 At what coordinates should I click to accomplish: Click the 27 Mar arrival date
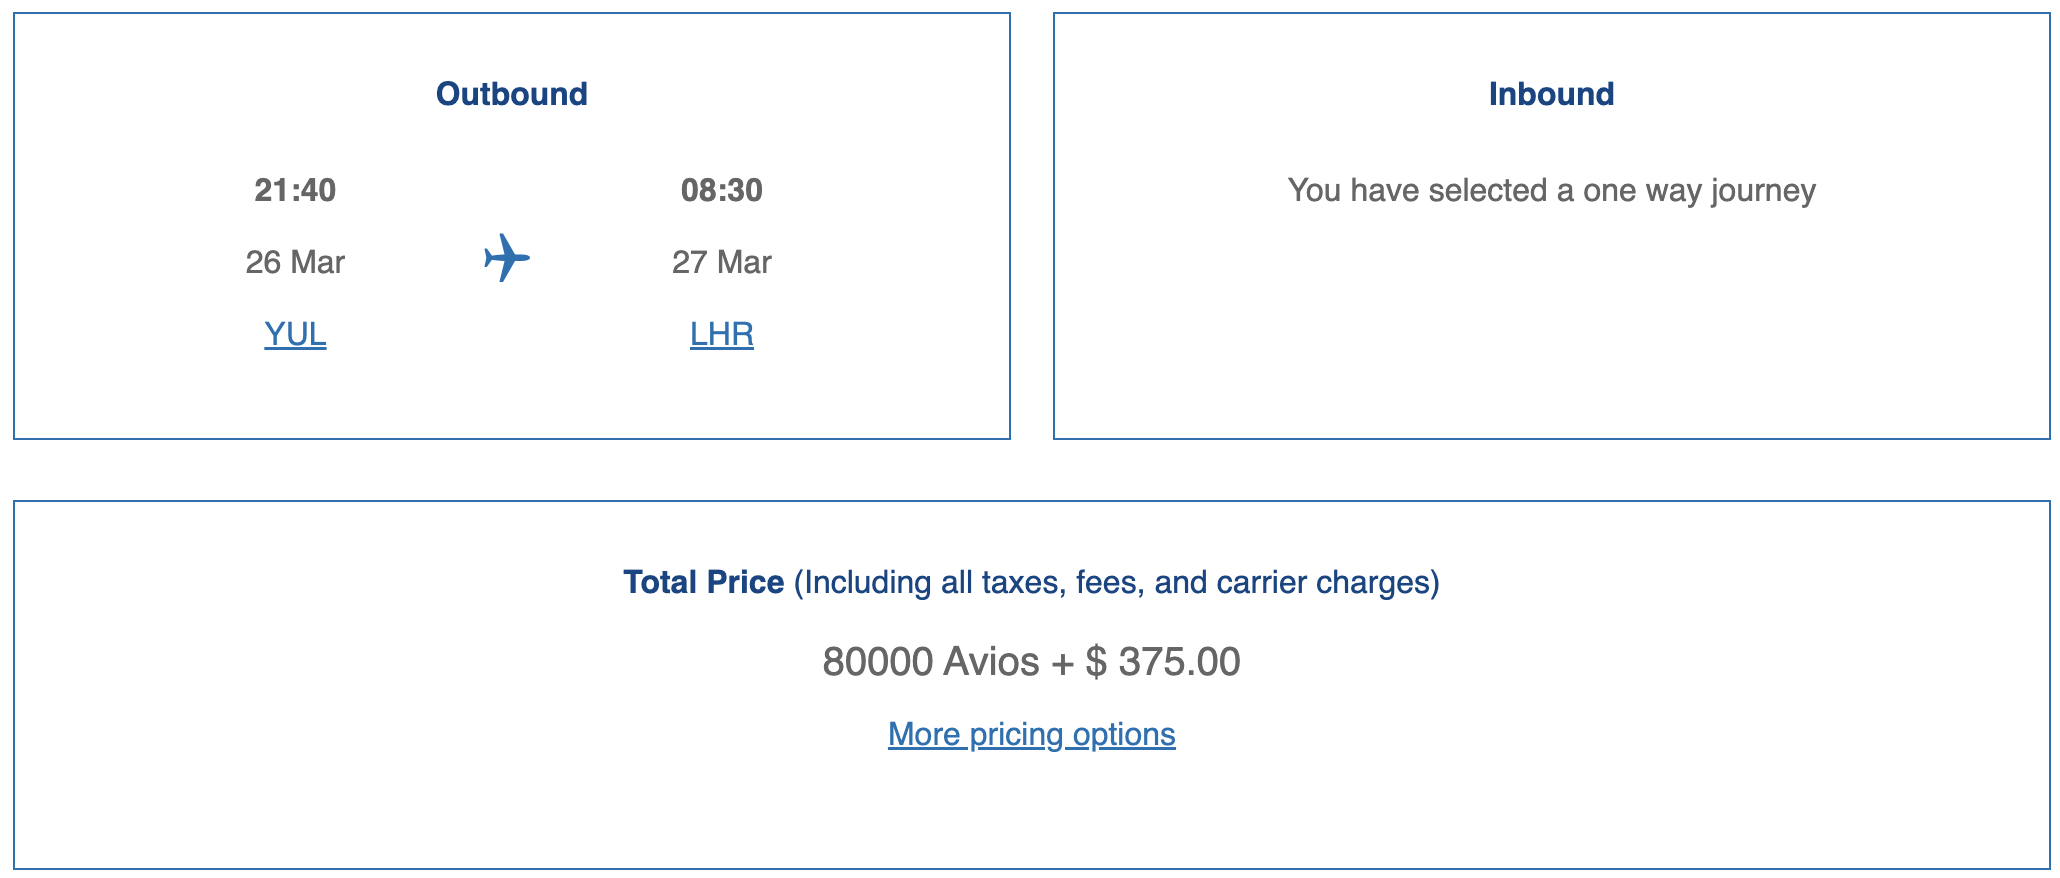pyautogui.click(x=721, y=262)
